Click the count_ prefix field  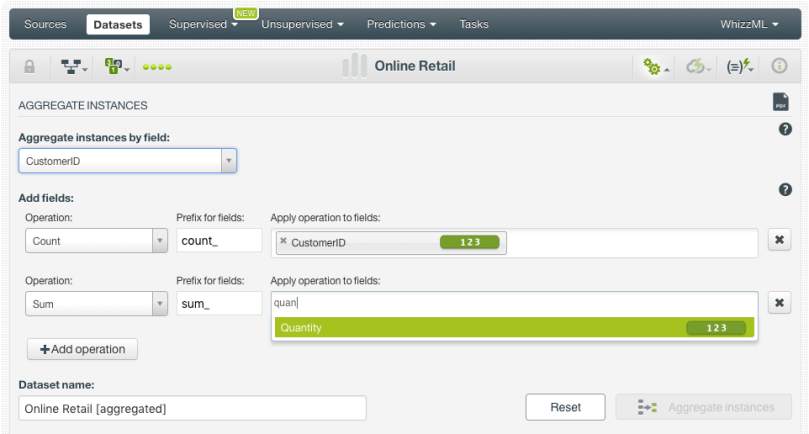219,240
